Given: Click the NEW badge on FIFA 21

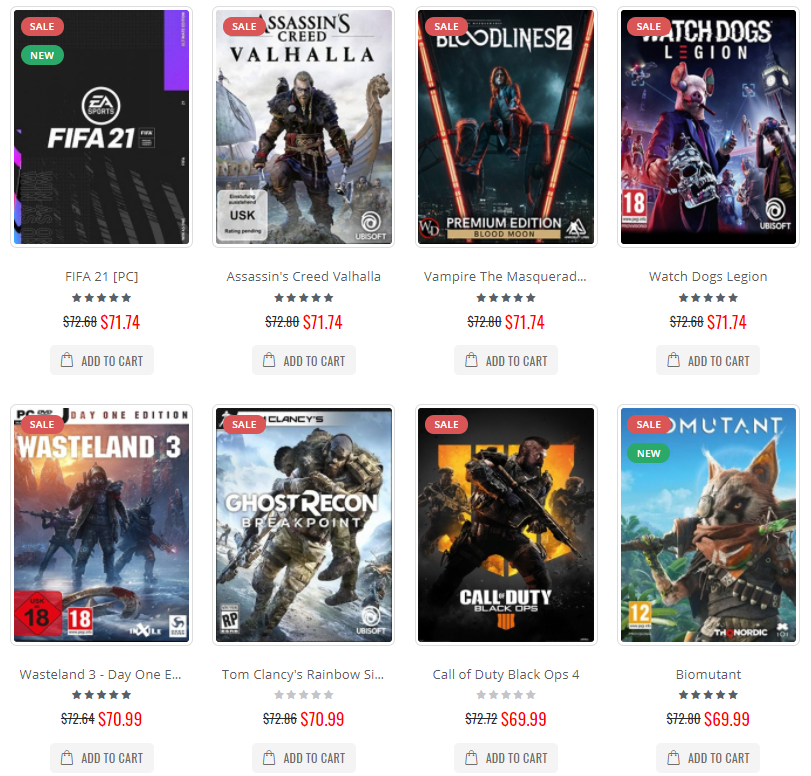Looking at the screenshot, I should click(42, 55).
